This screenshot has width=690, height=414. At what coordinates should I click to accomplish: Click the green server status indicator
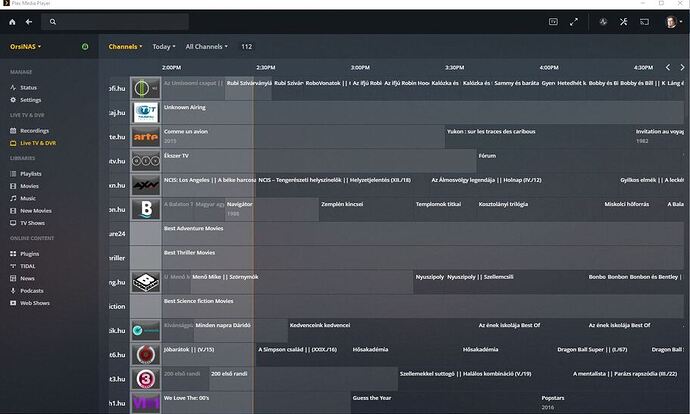[x=85, y=47]
